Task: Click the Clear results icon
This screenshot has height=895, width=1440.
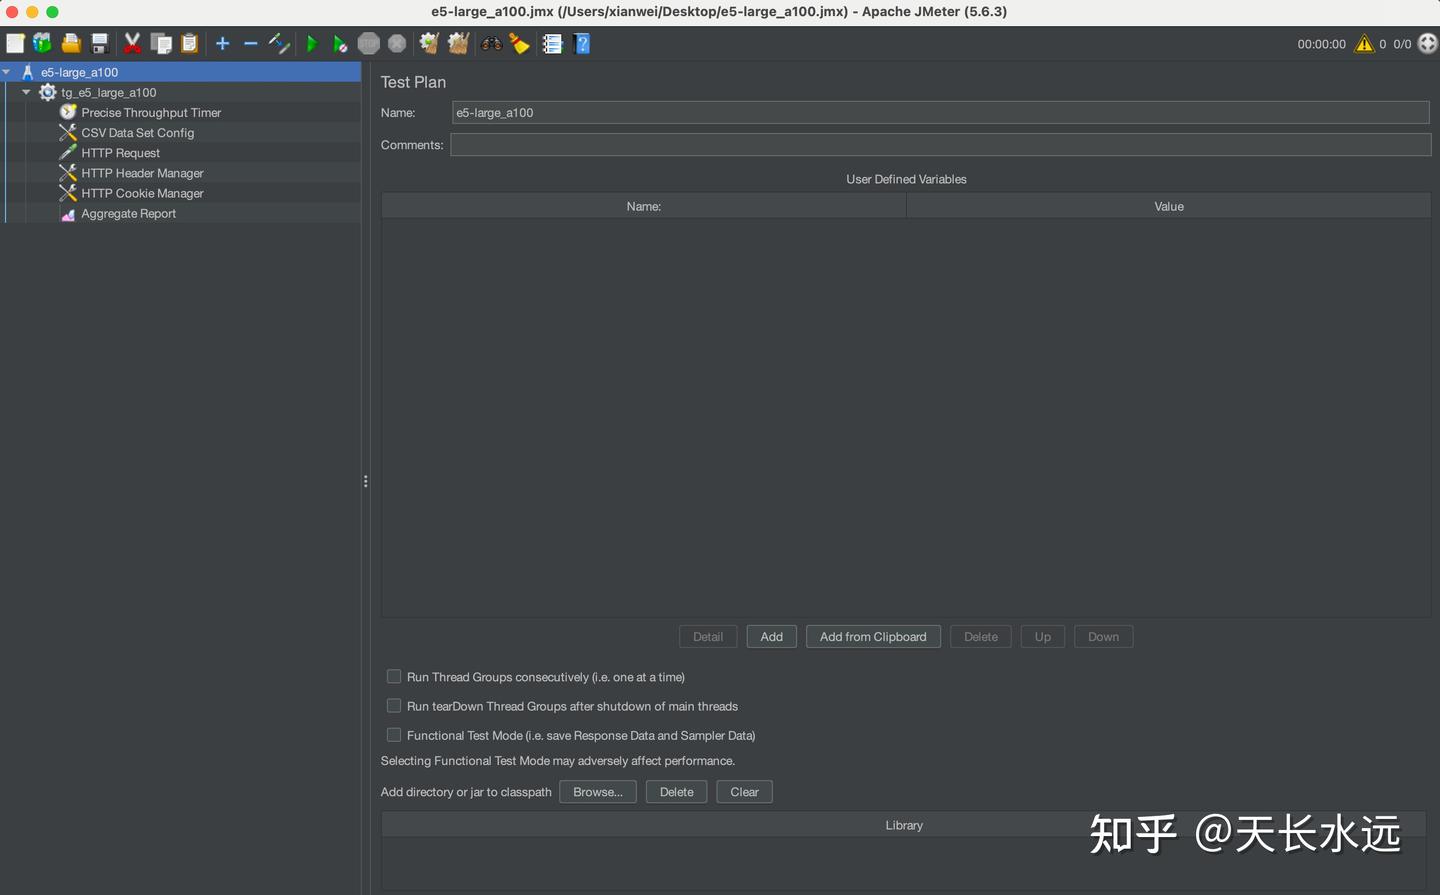Action: pyautogui.click(x=429, y=43)
